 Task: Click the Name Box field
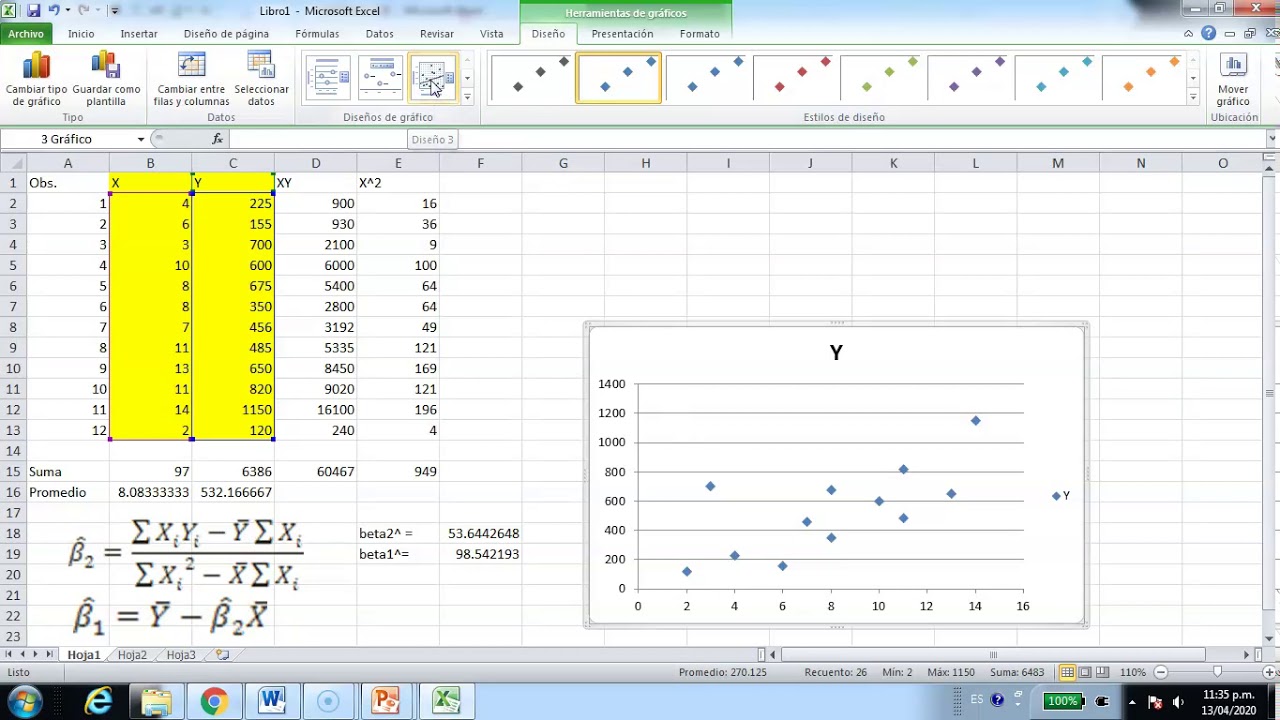[x=67, y=139]
